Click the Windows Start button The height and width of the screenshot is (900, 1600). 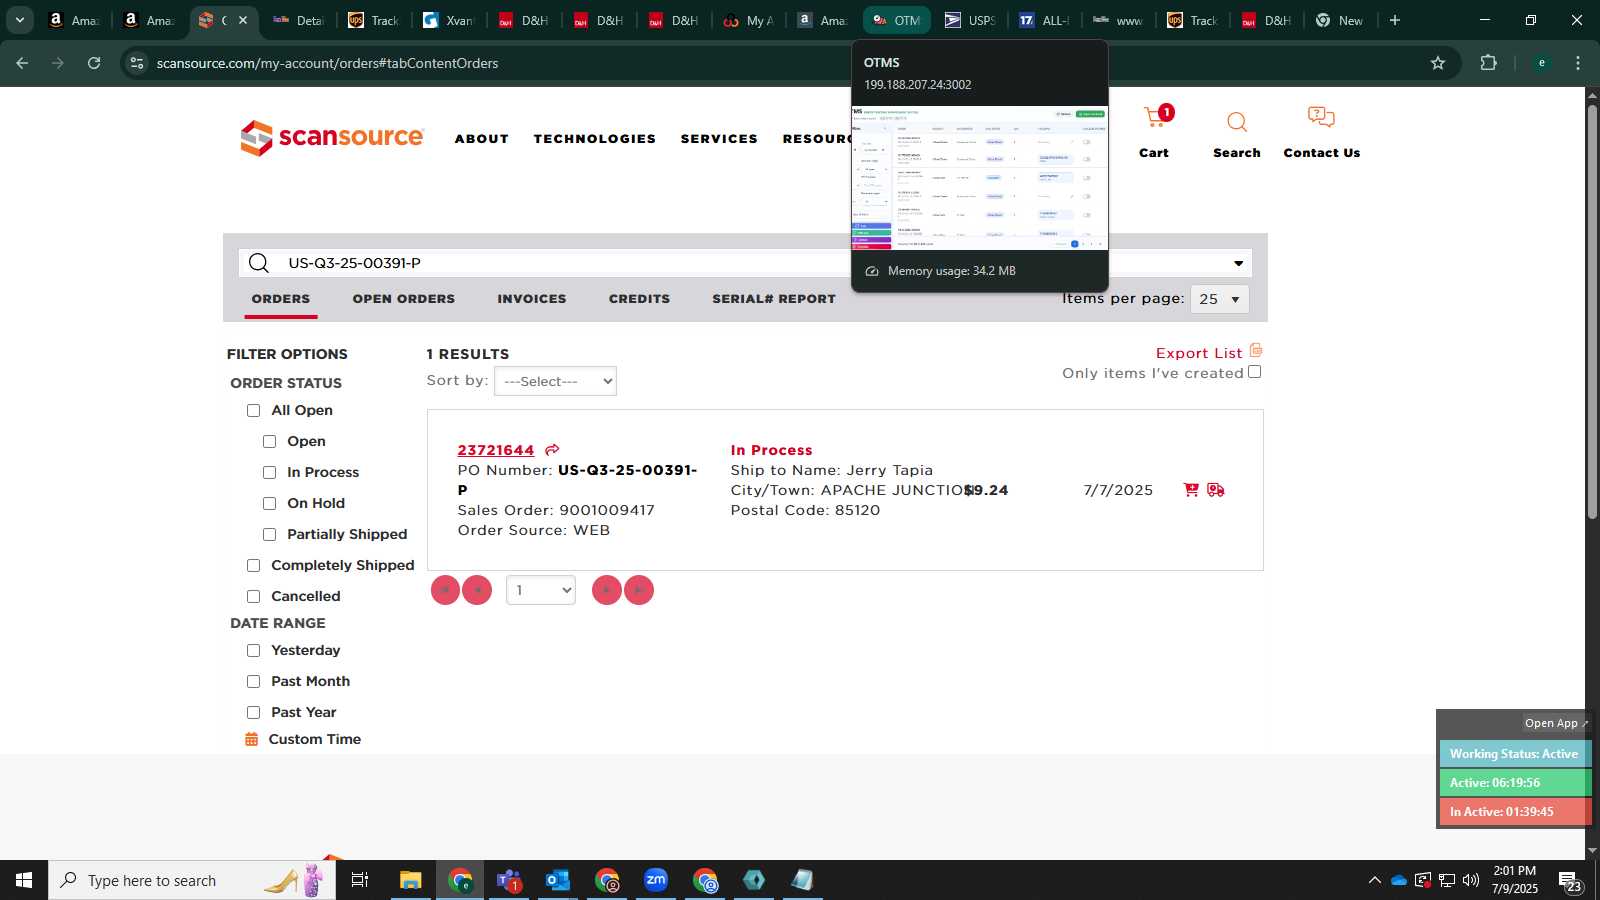tap(24, 880)
